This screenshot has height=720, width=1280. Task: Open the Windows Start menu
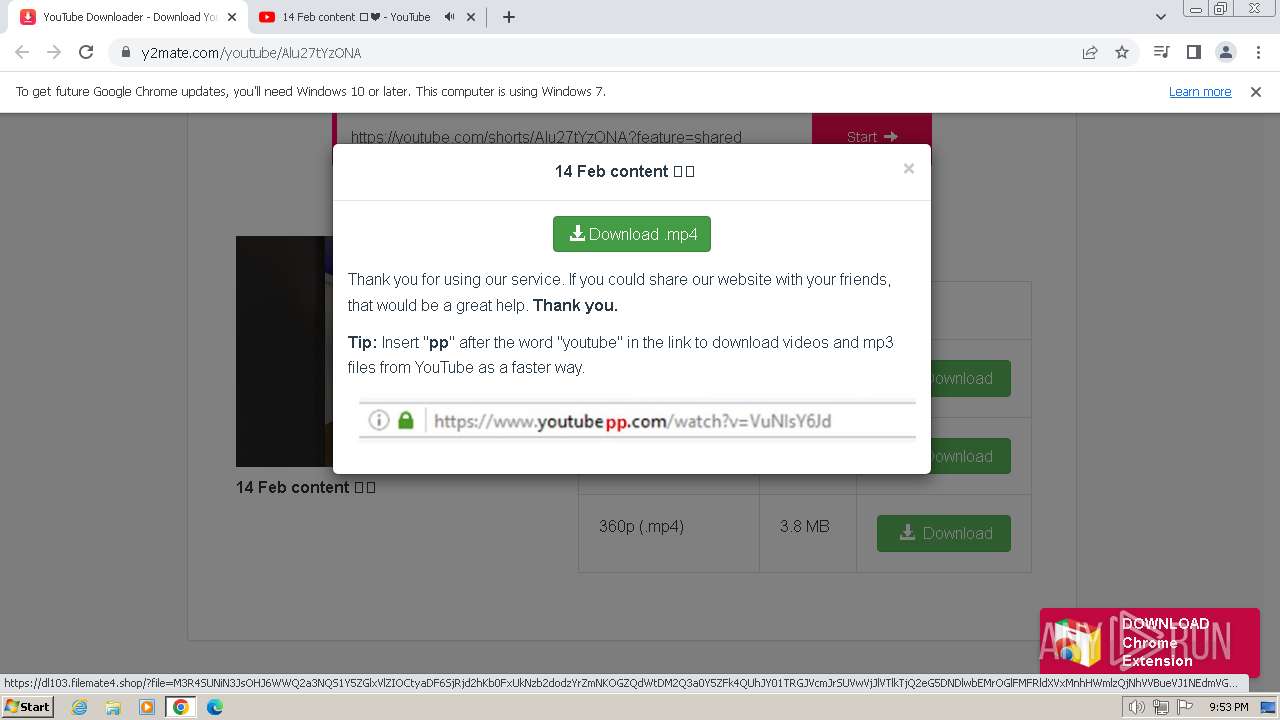click(27, 706)
